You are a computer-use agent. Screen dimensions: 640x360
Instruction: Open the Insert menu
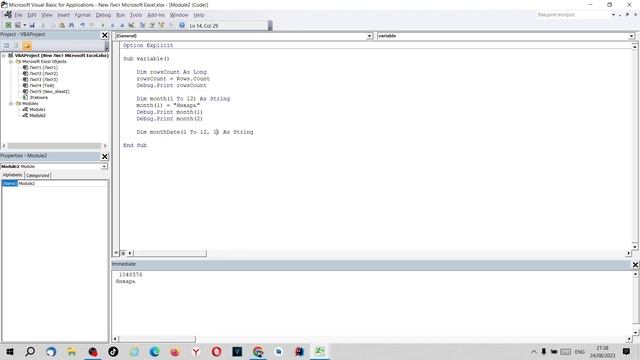(63, 15)
